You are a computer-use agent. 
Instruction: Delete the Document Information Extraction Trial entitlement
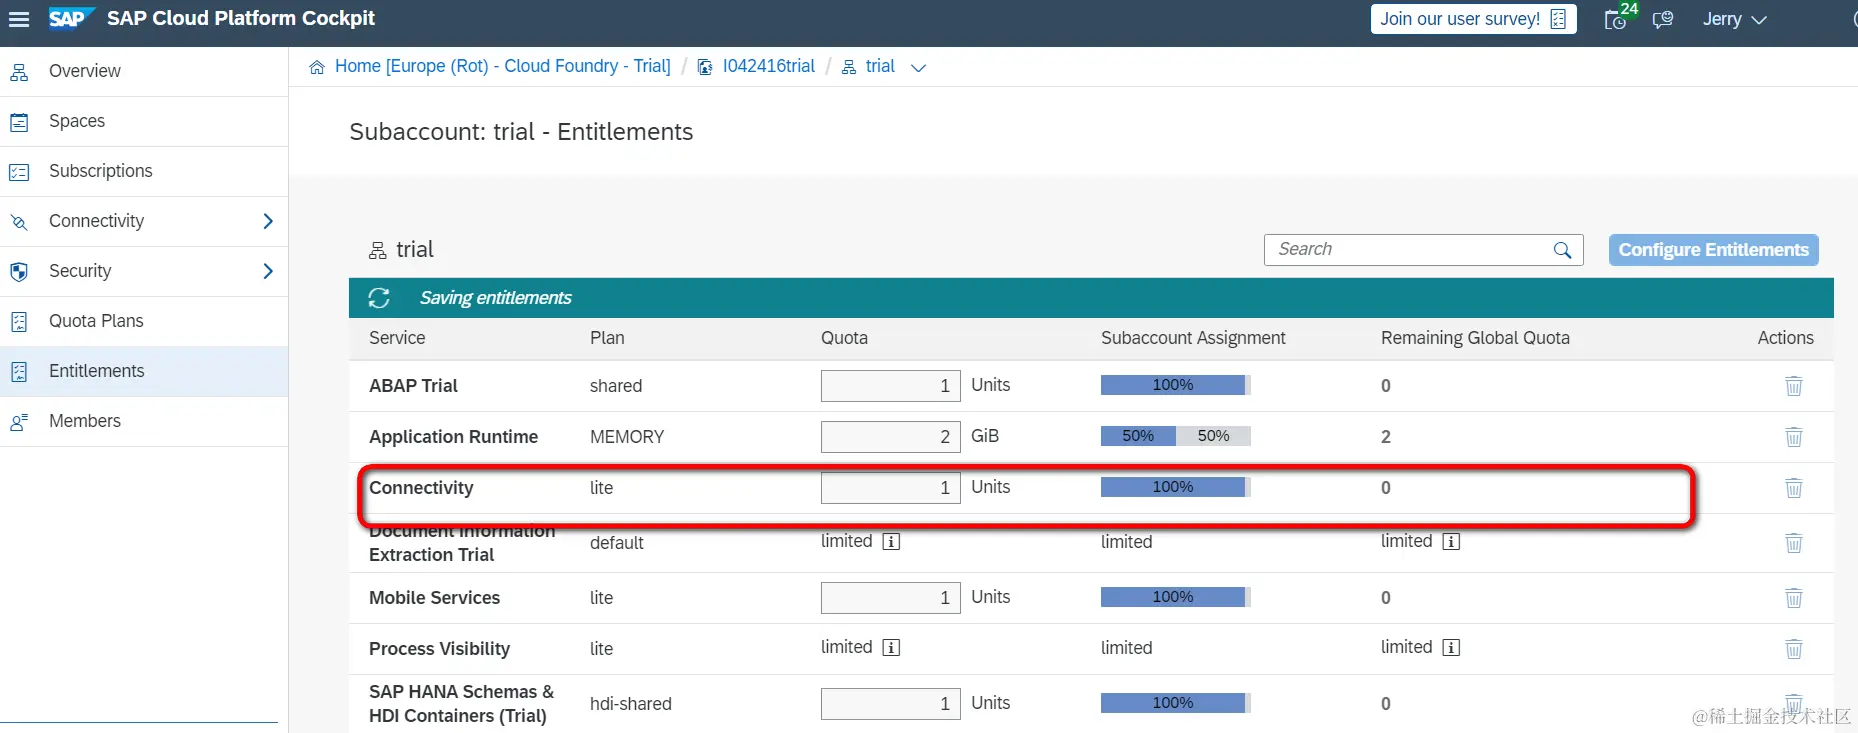coord(1794,543)
